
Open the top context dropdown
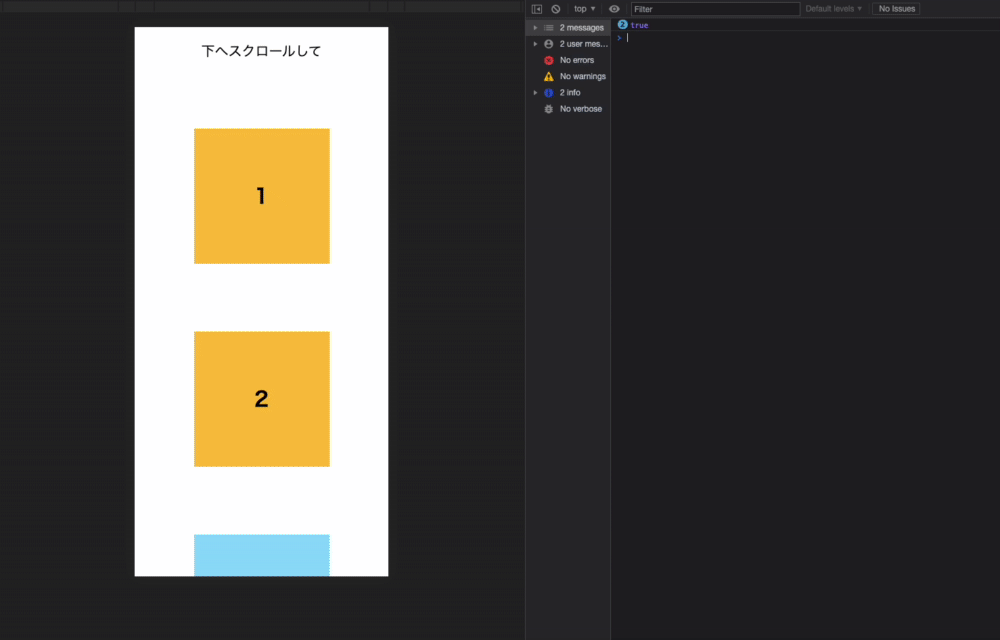tap(584, 9)
